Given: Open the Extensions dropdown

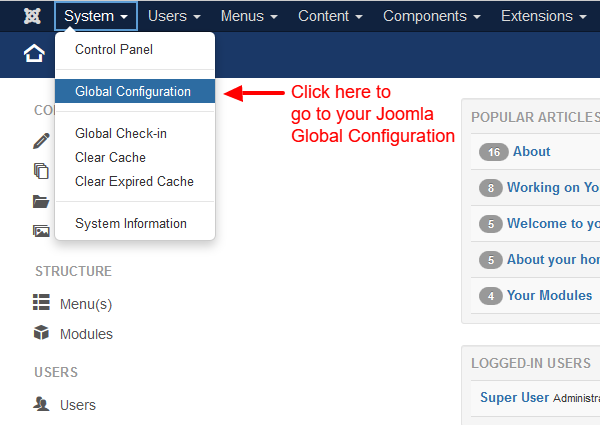Looking at the screenshot, I should pyautogui.click(x=544, y=16).
